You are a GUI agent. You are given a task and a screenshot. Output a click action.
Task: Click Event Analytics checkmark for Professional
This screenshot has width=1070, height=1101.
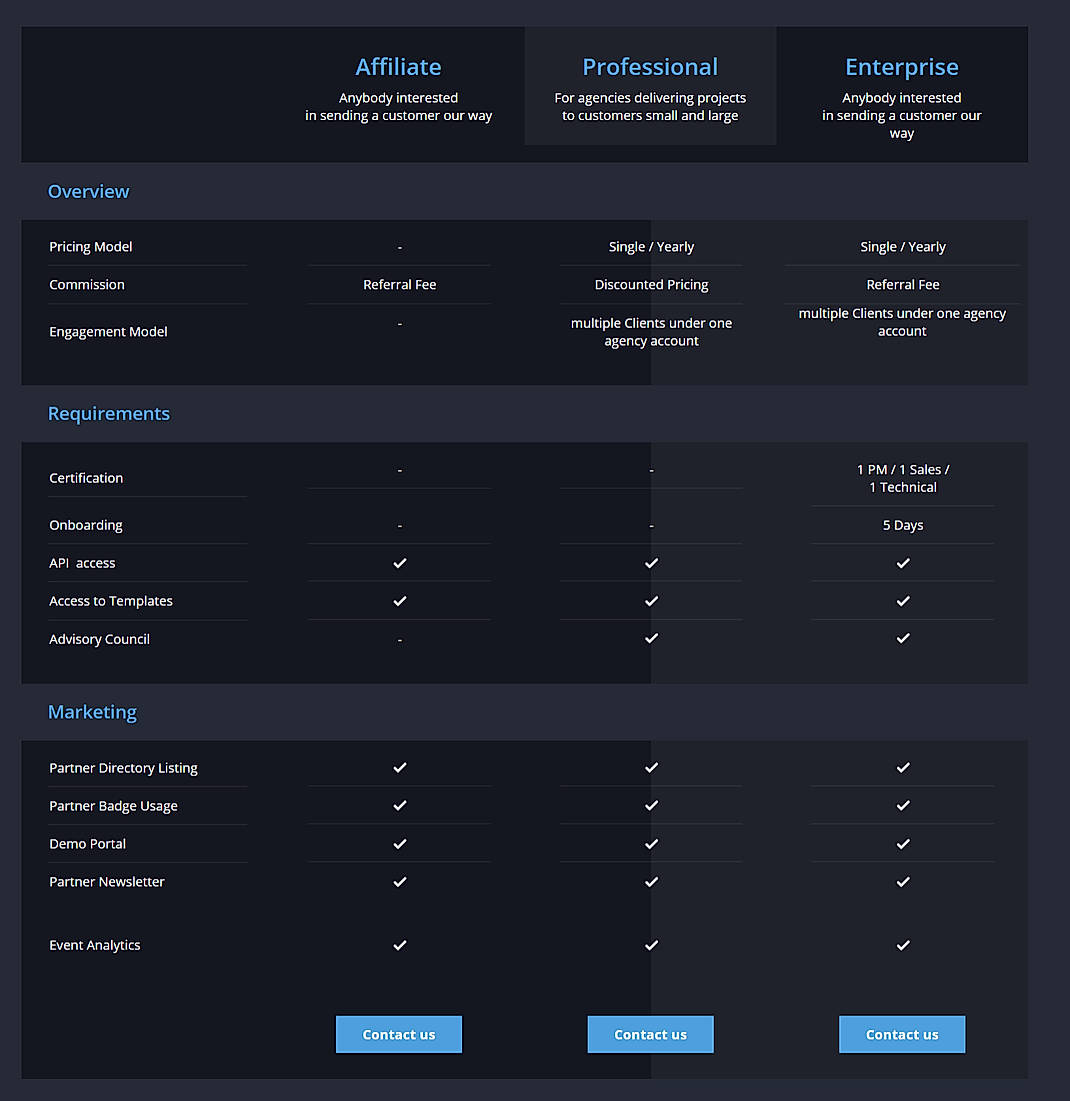click(x=652, y=945)
